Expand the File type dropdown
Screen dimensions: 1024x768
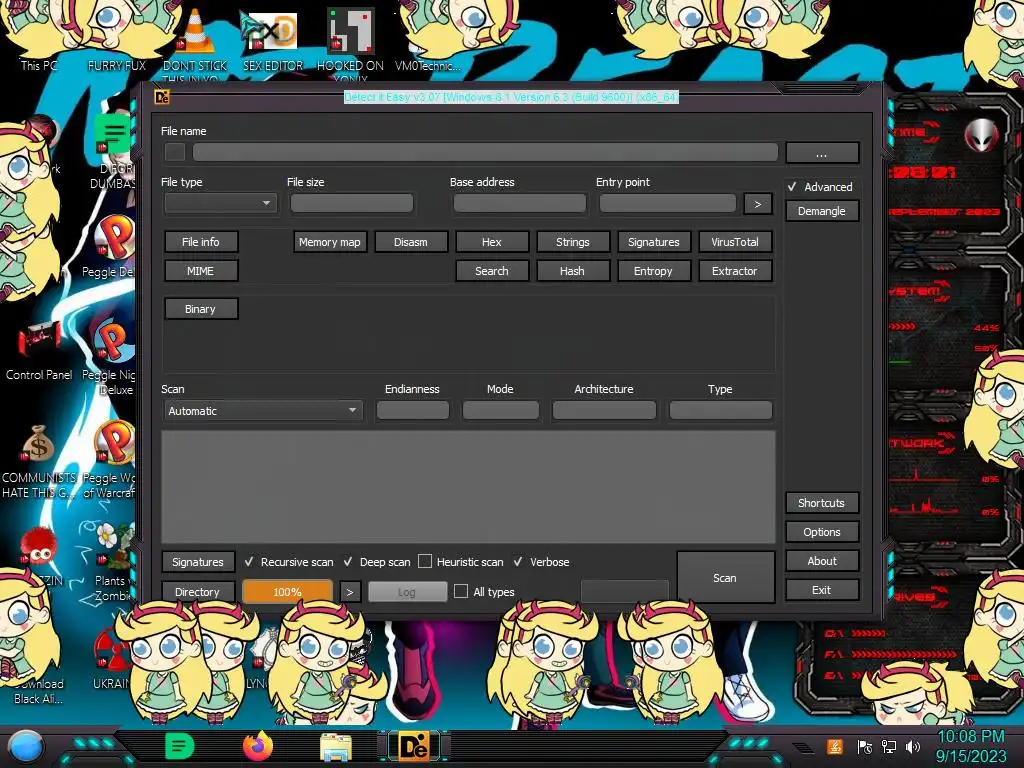click(x=221, y=203)
